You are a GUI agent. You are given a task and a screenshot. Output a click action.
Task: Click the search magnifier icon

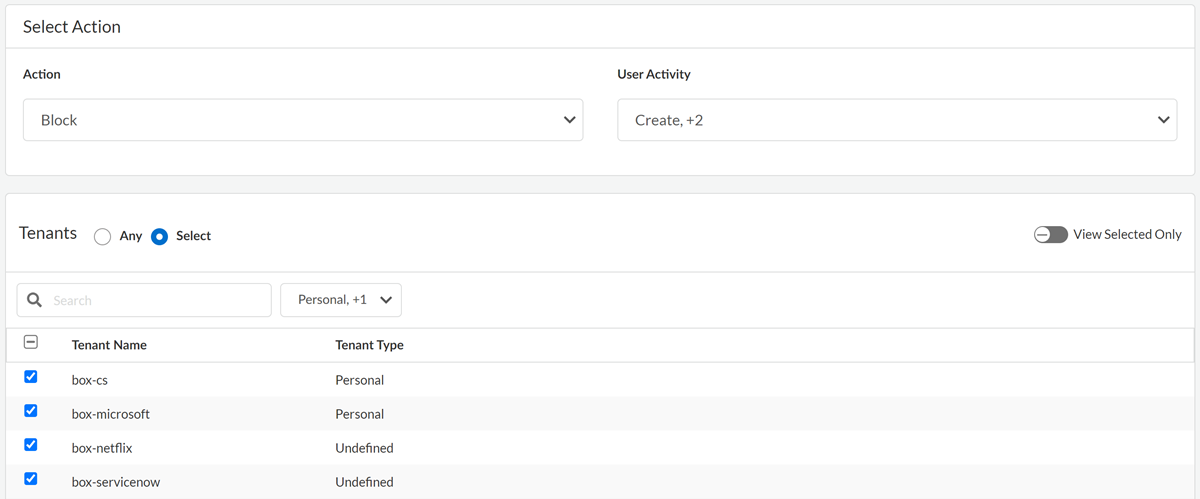tap(35, 300)
